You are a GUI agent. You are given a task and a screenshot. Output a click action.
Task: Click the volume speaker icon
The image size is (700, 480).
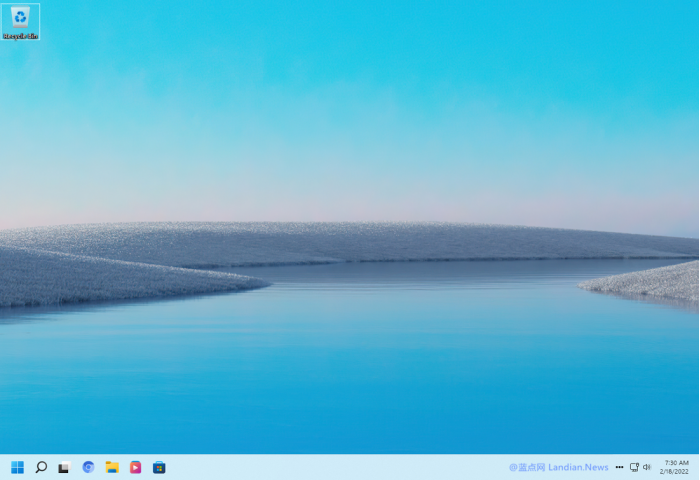click(x=647, y=467)
